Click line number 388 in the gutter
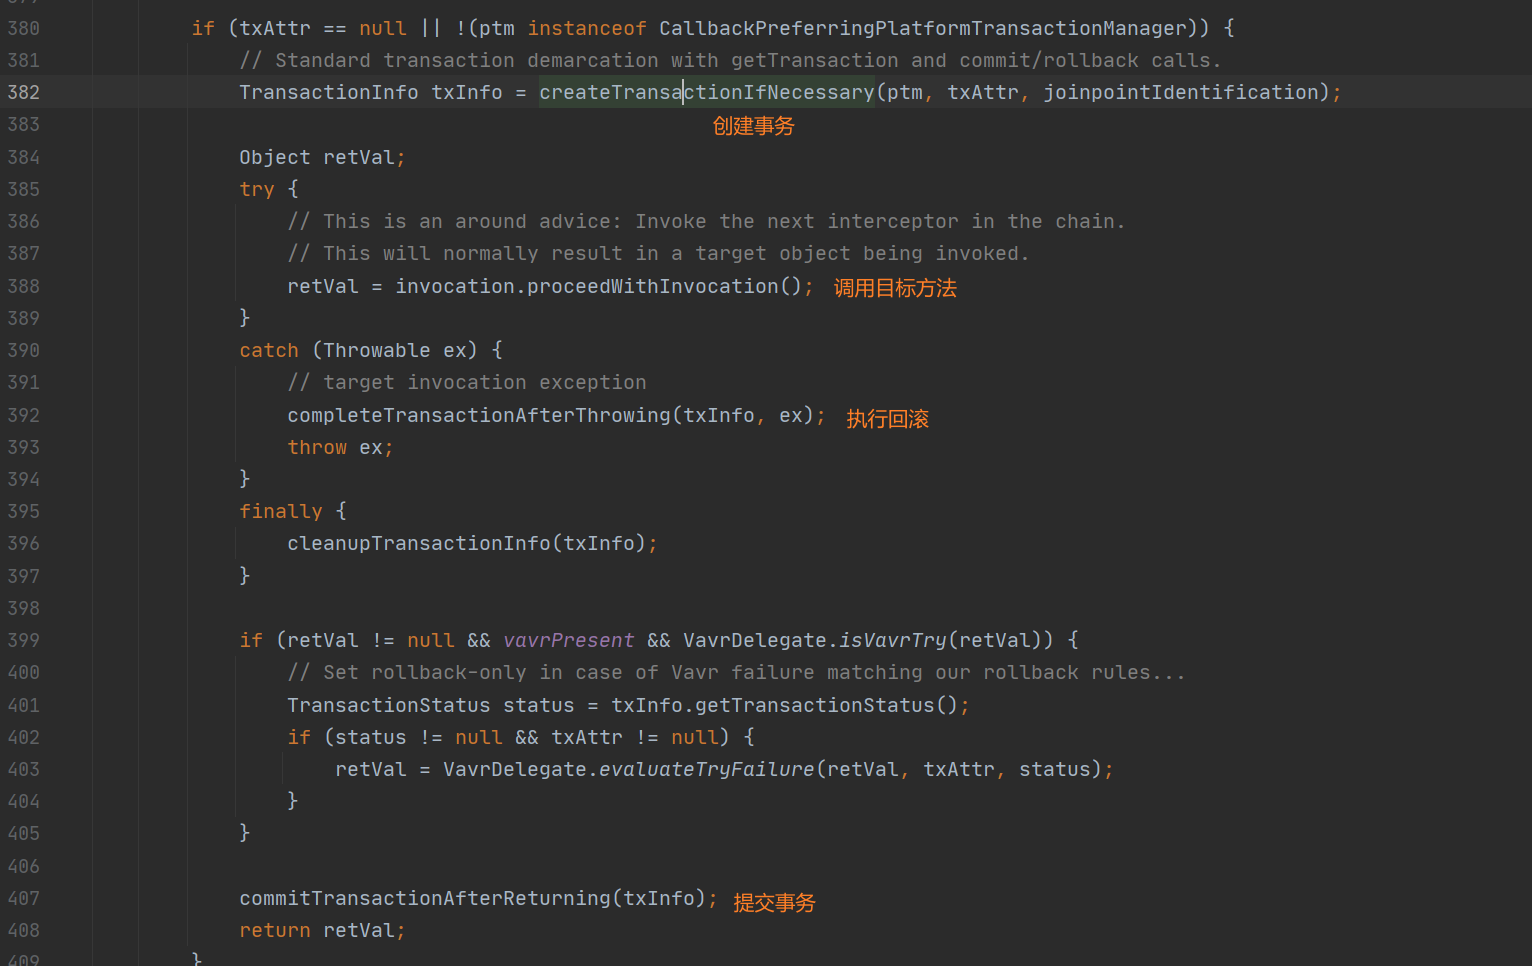Viewport: 1532px width, 966px height. pyautogui.click(x=24, y=286)
